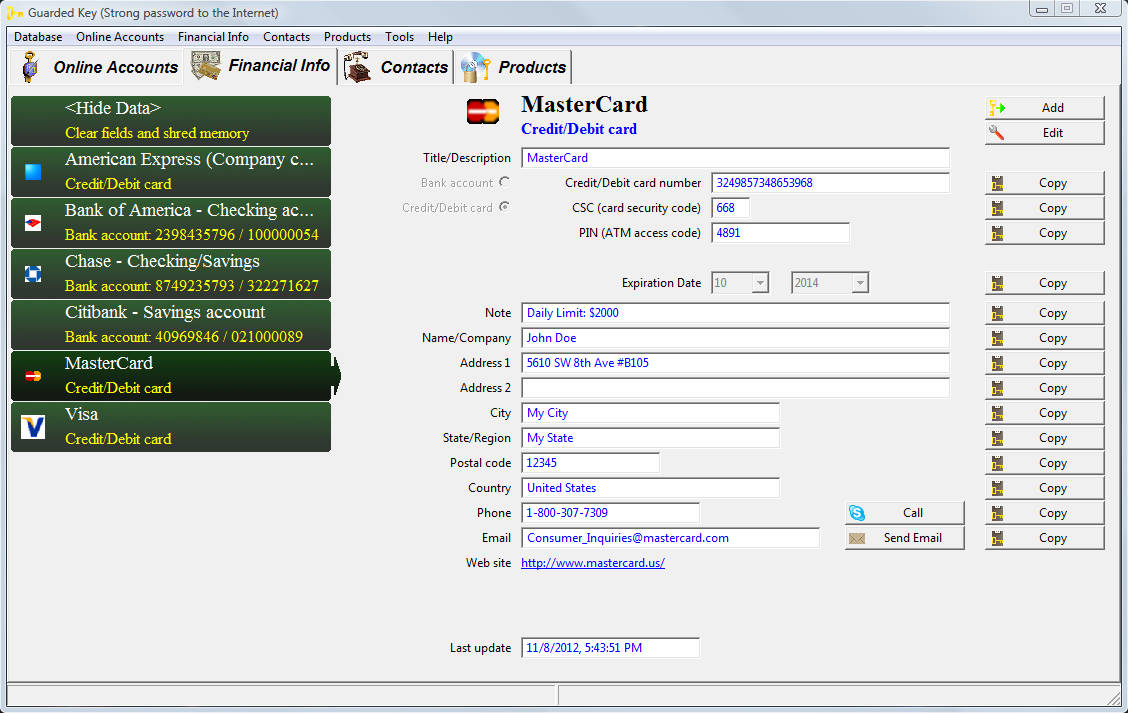Click the State/Region field
The image size is (1128, 713).
point(650,438)
